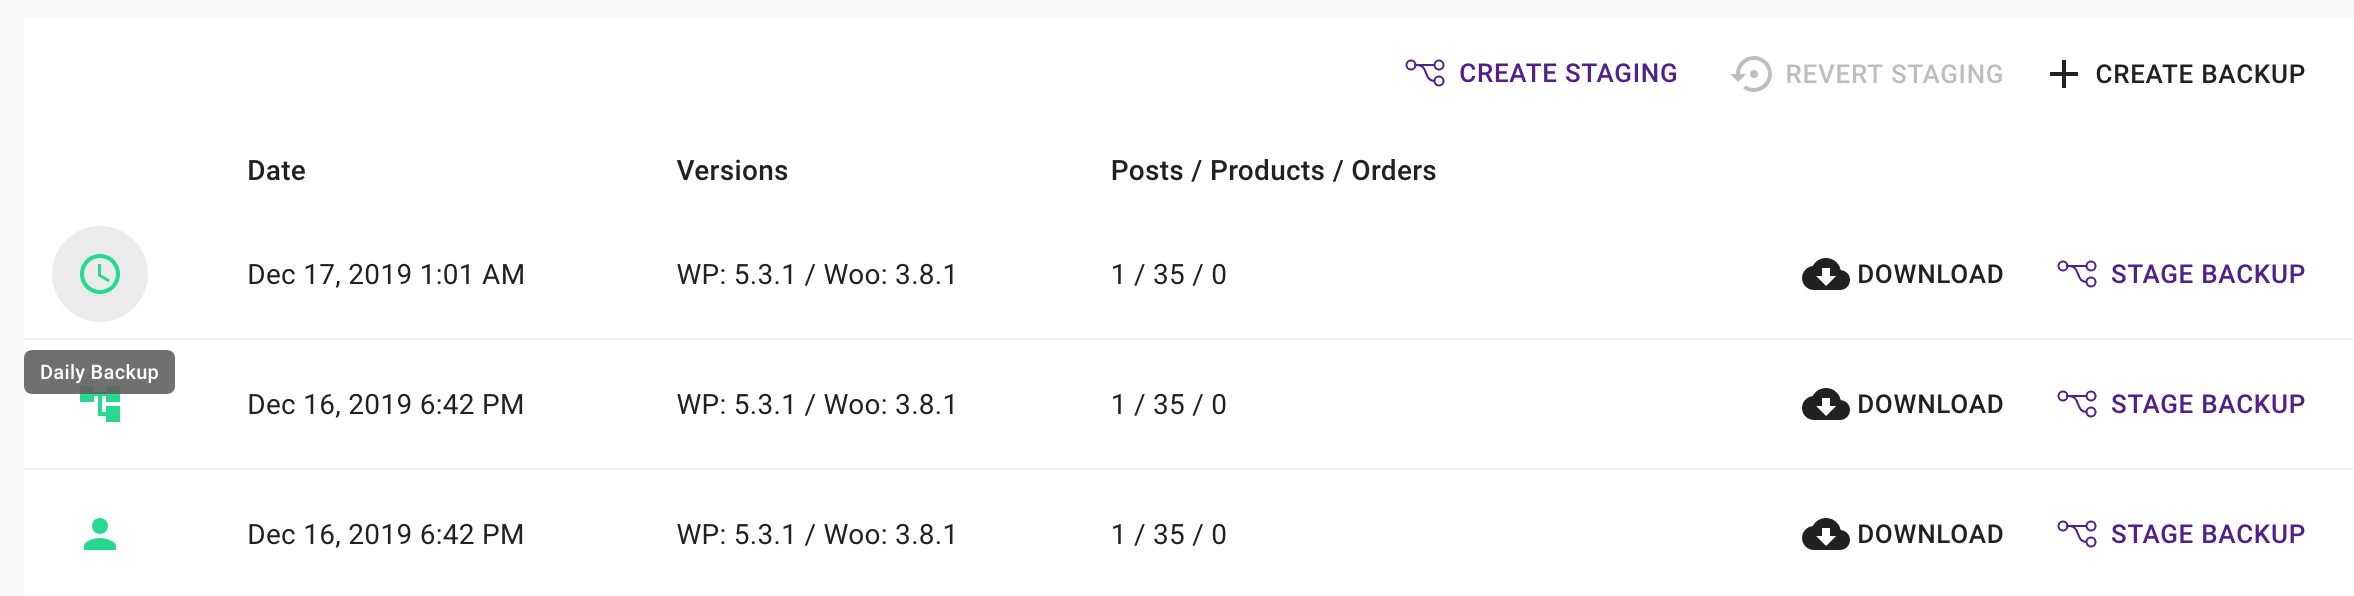Click the Daily Backup tooltip label

click(99, 372)
